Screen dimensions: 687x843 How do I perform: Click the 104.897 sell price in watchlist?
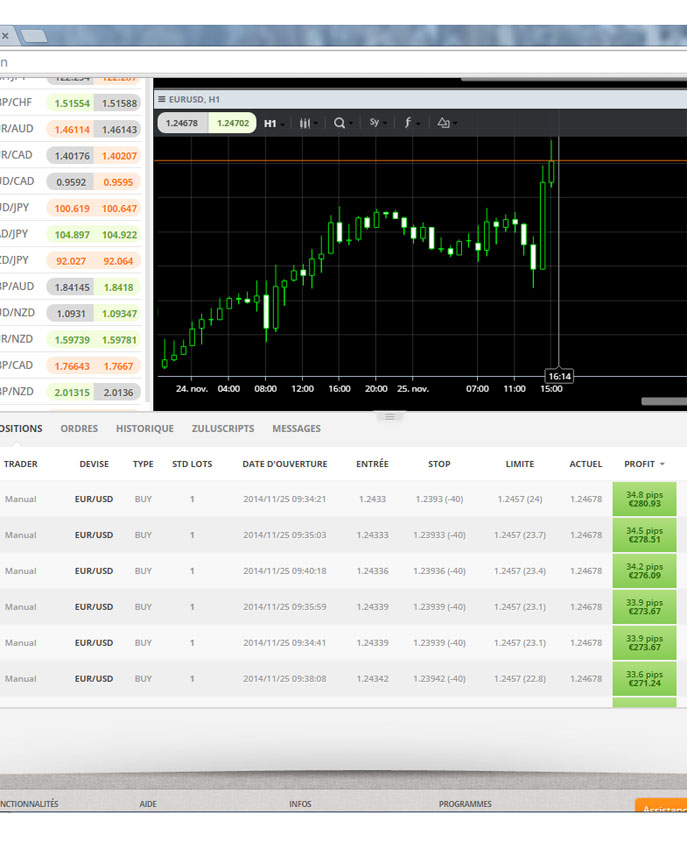tap(70, 234)
